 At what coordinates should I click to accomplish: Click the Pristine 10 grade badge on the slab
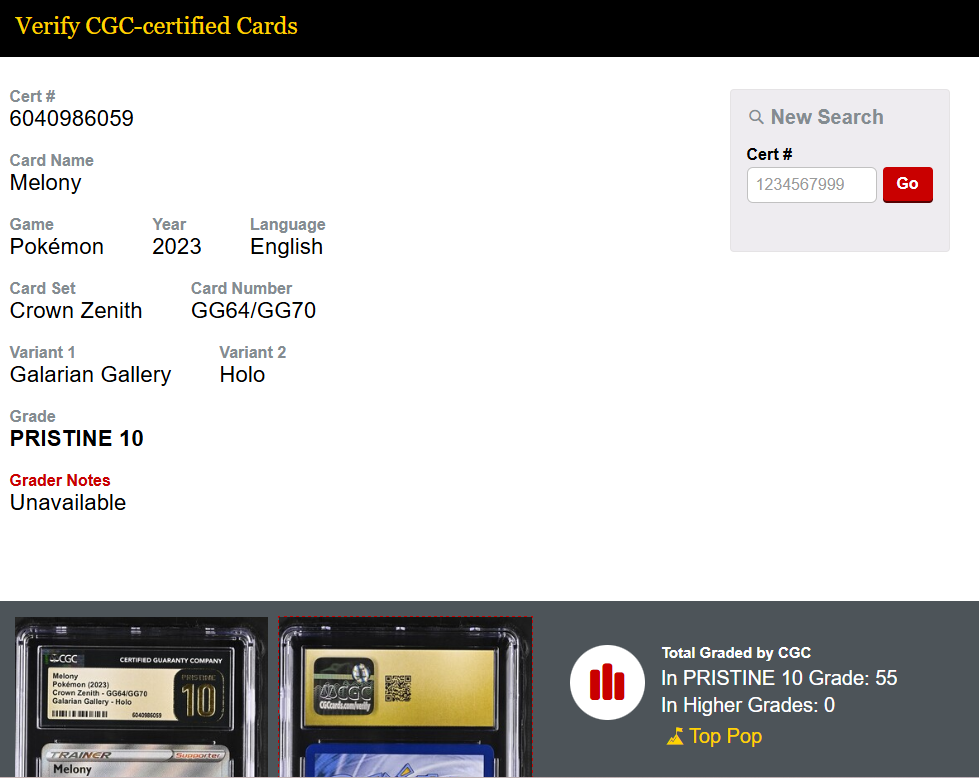pos(199,696)
